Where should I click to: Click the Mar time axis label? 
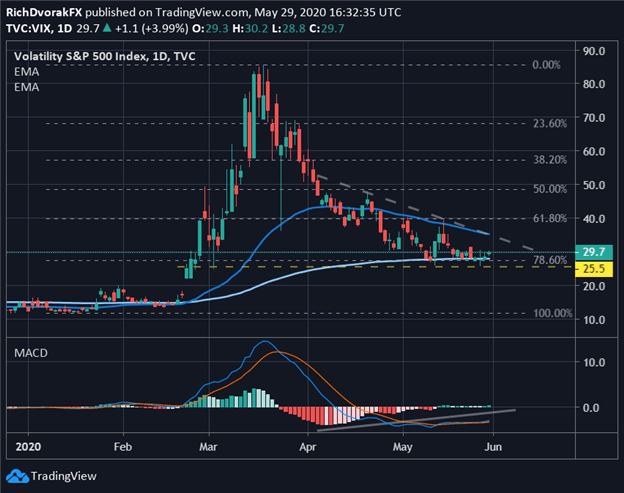[208, 447]
